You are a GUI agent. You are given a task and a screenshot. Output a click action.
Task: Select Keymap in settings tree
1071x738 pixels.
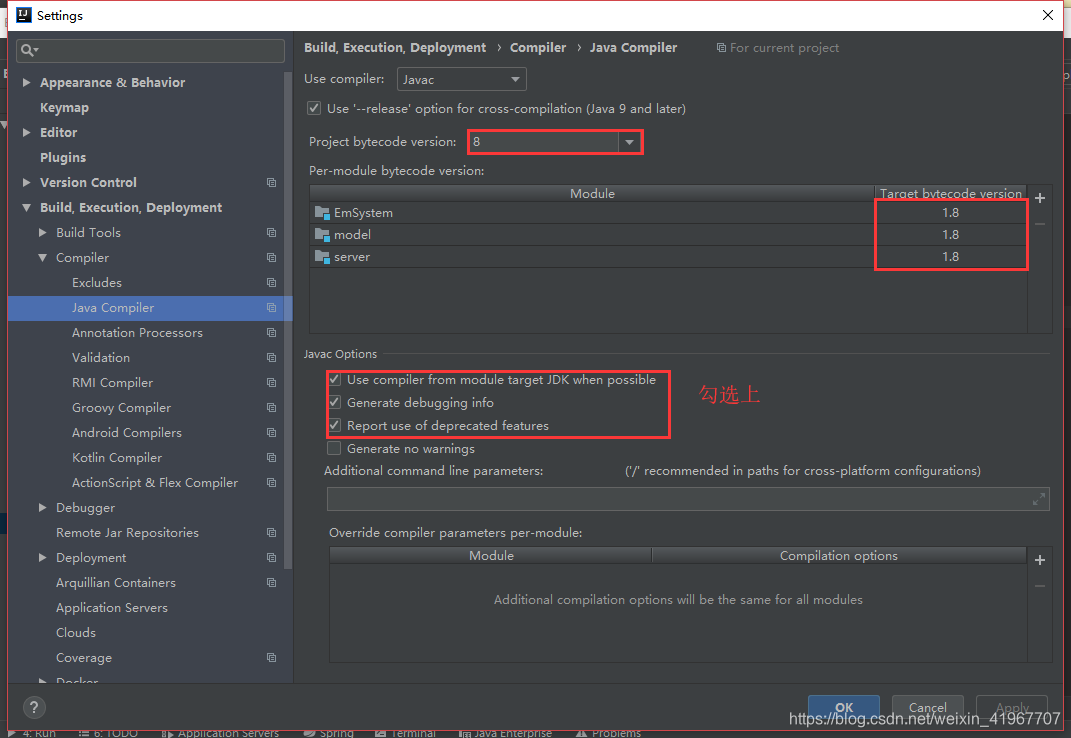coord(64,107)
